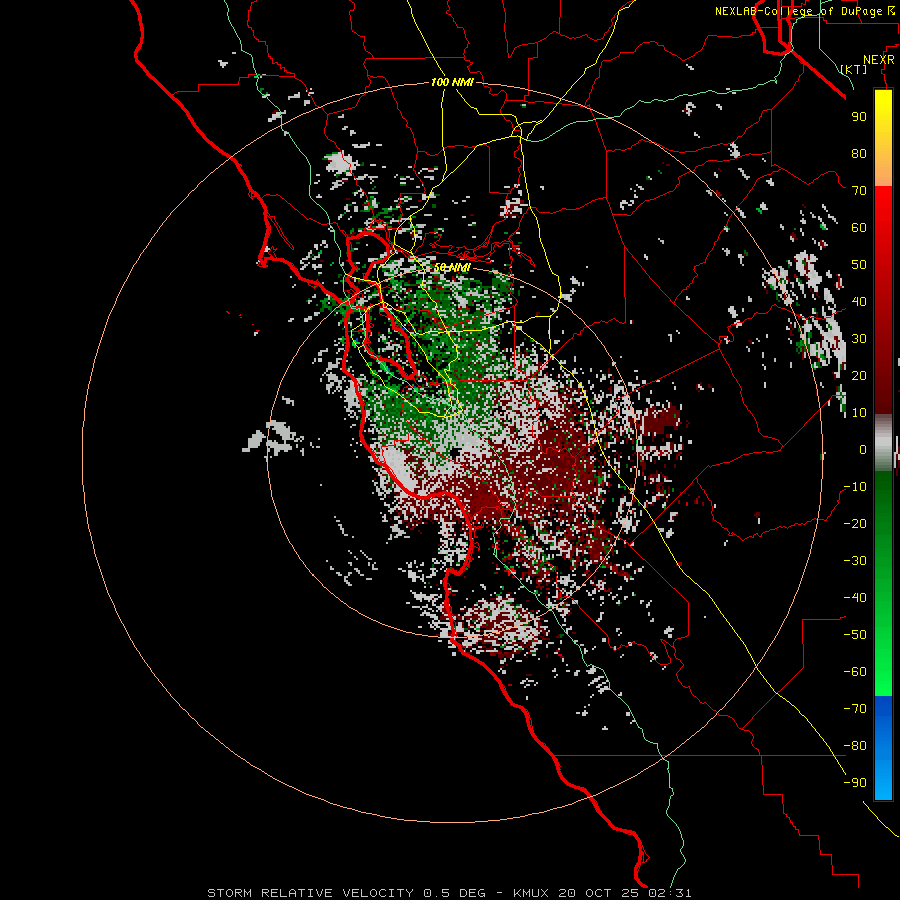Click the positive 20 scale value
The image size is (900, 900).
859,375
